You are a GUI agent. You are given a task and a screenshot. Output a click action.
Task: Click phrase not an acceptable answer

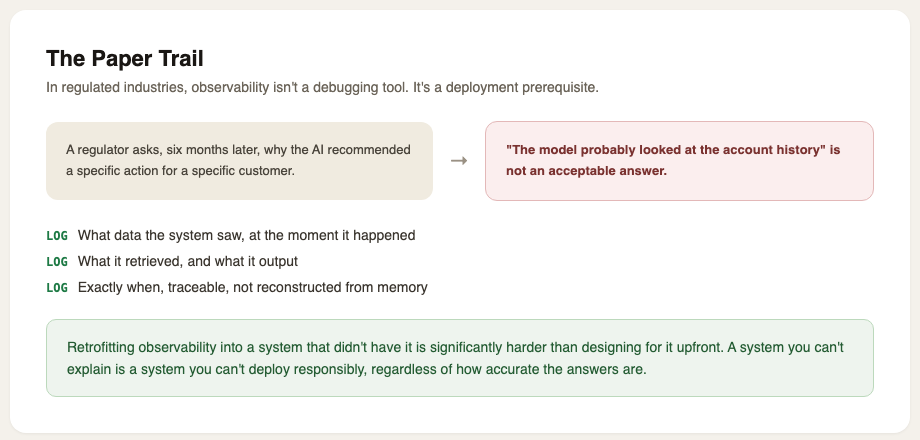tap(587, 172)
